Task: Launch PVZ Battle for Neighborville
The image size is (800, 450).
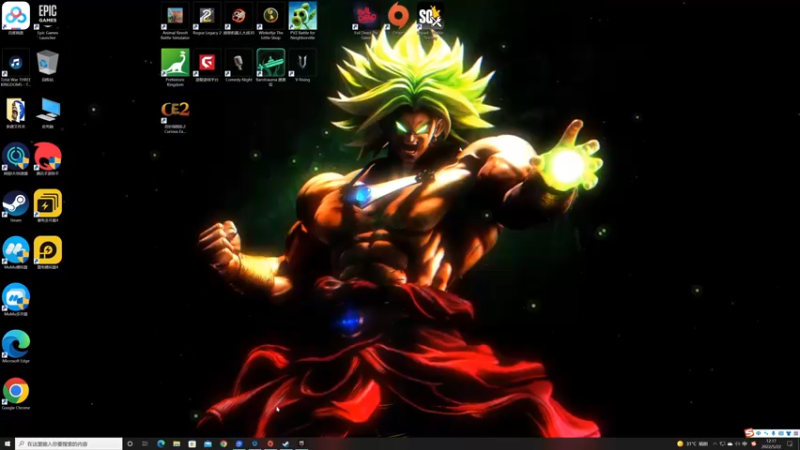Action: pos(303,20)
